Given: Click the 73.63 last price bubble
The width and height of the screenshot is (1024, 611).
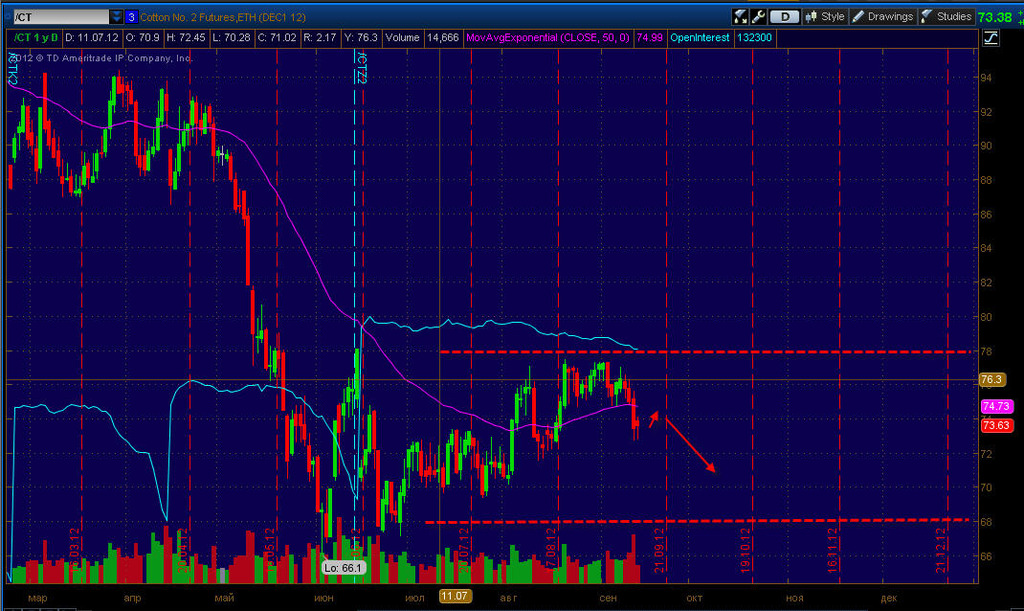Looking at the screenshot, I should 997,426.
